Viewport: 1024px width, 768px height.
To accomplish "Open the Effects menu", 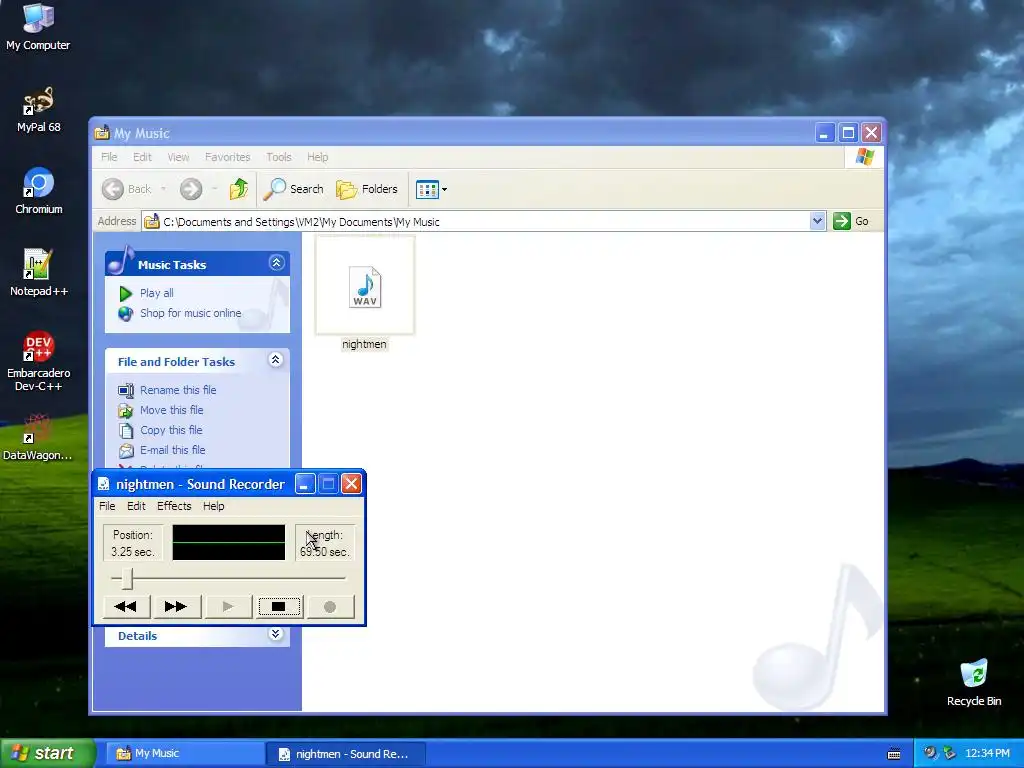I will [x=174, y=506].
